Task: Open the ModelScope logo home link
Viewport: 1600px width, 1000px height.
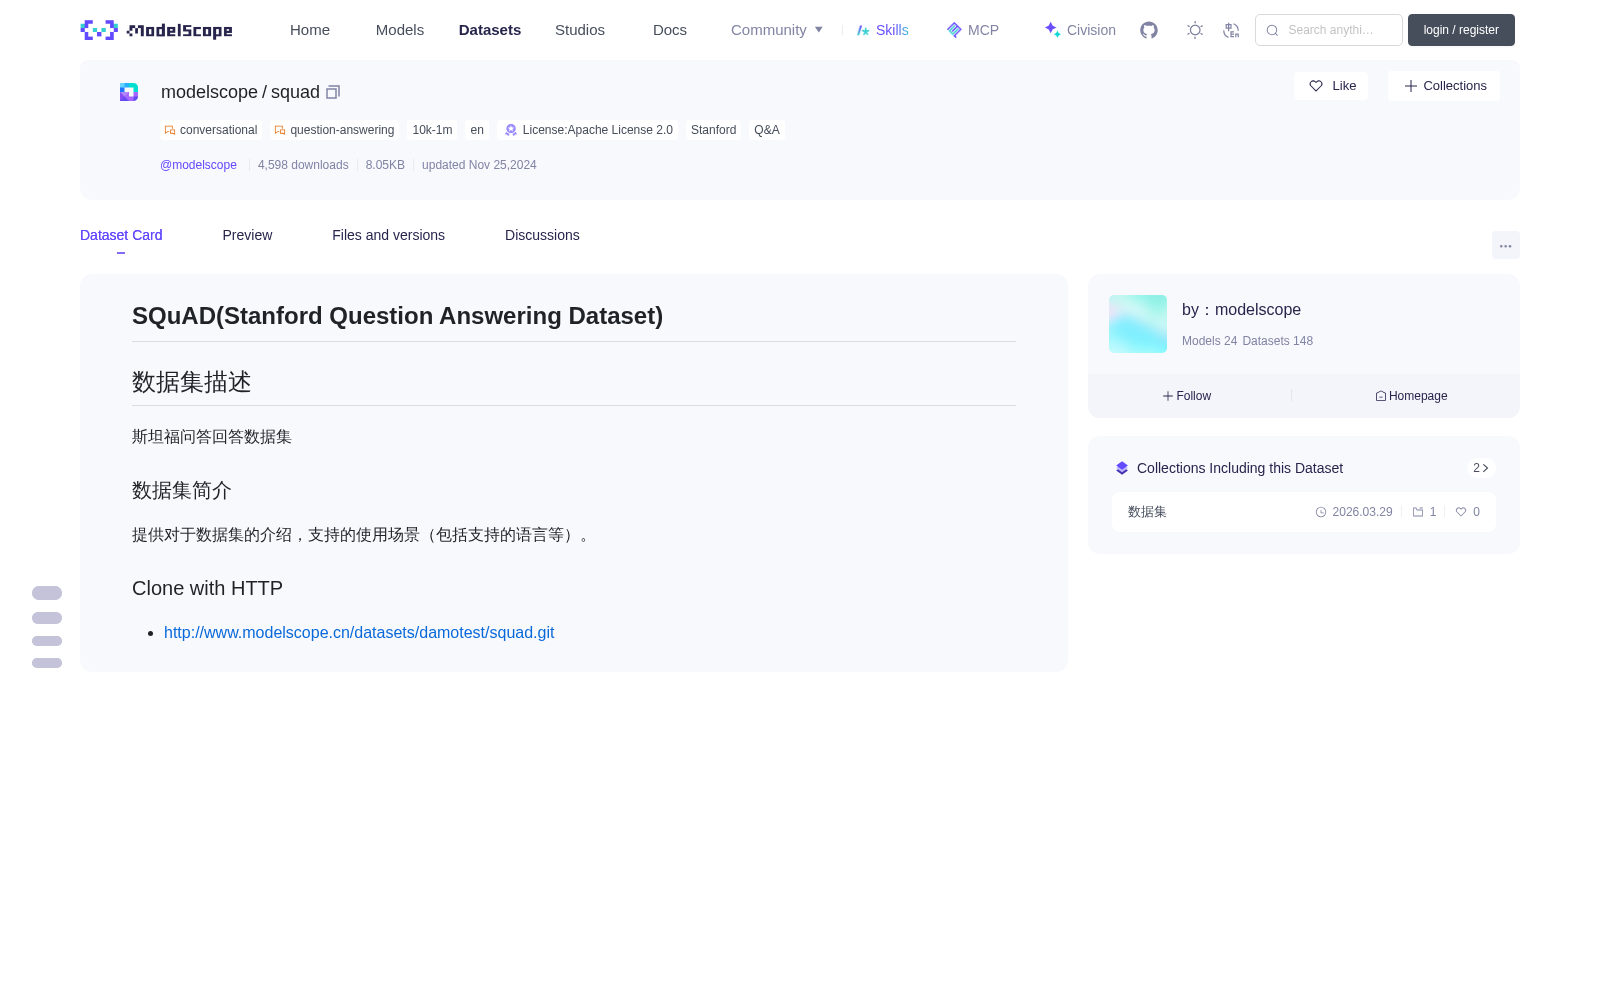Action: 156,30
